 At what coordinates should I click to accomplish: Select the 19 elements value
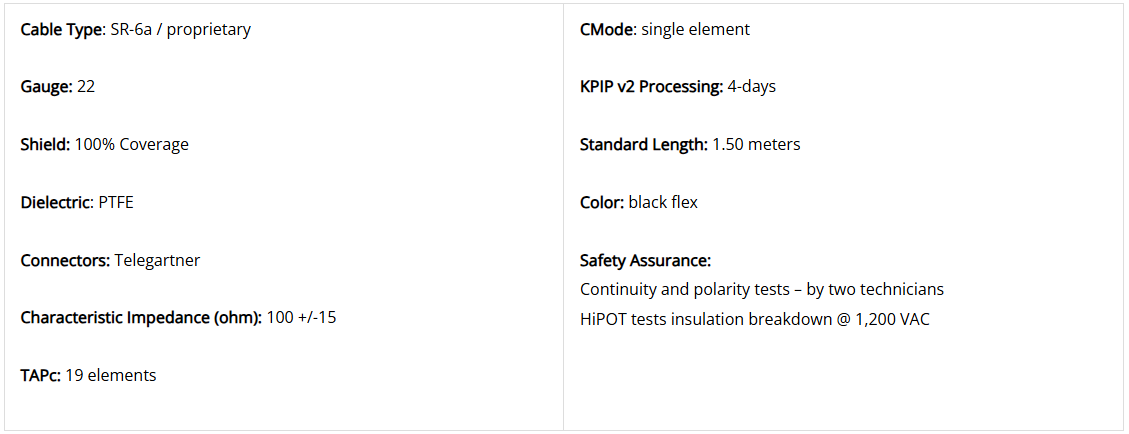pyautogui.click(x=111, y=375)
